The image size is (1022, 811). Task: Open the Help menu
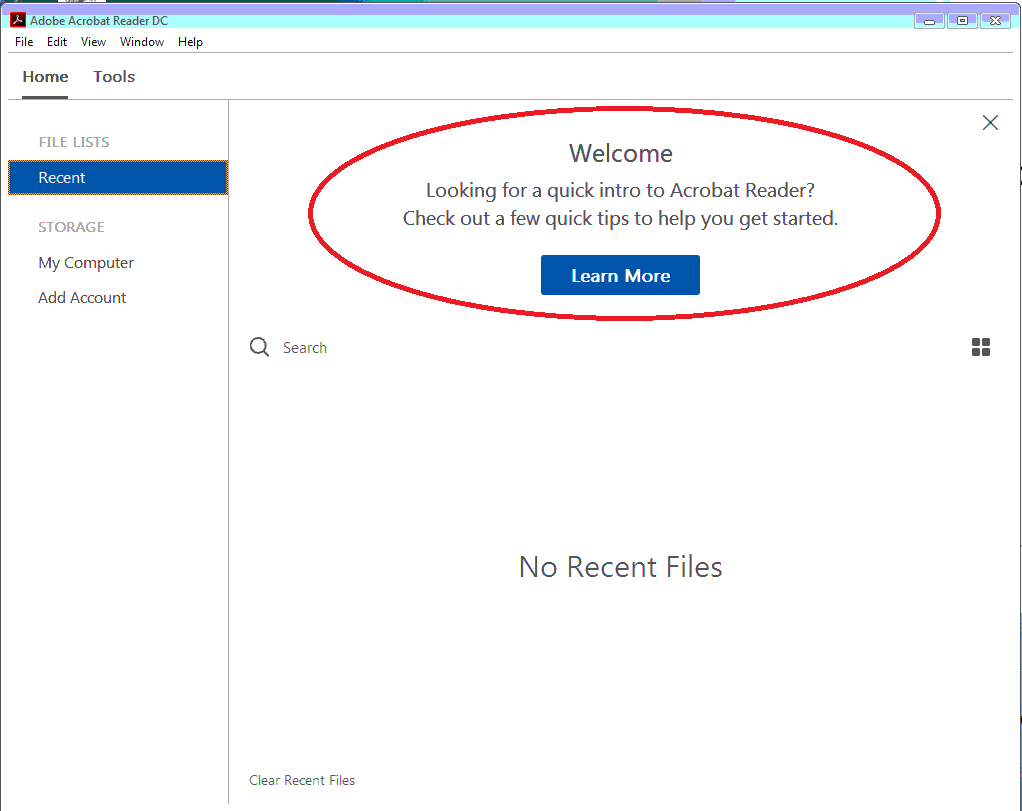coord(190,41)
